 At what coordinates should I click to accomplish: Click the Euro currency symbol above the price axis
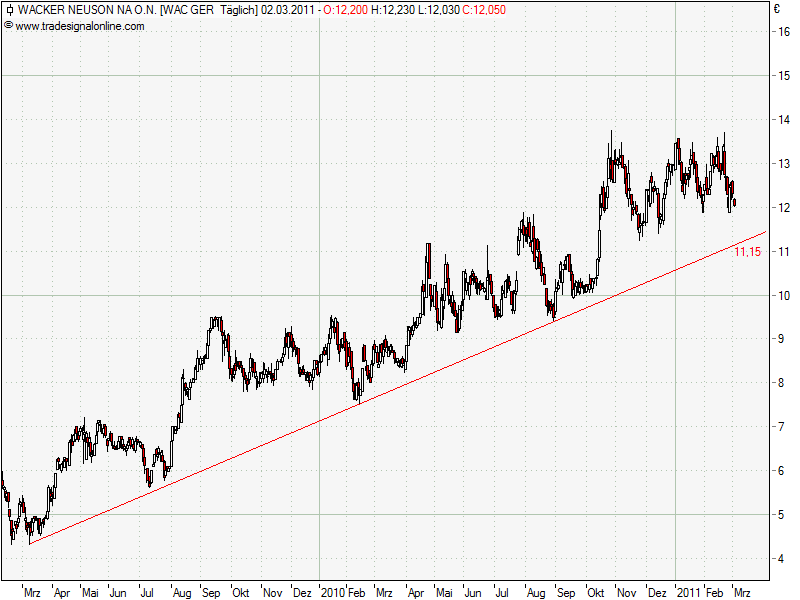[x=776, y=10]
